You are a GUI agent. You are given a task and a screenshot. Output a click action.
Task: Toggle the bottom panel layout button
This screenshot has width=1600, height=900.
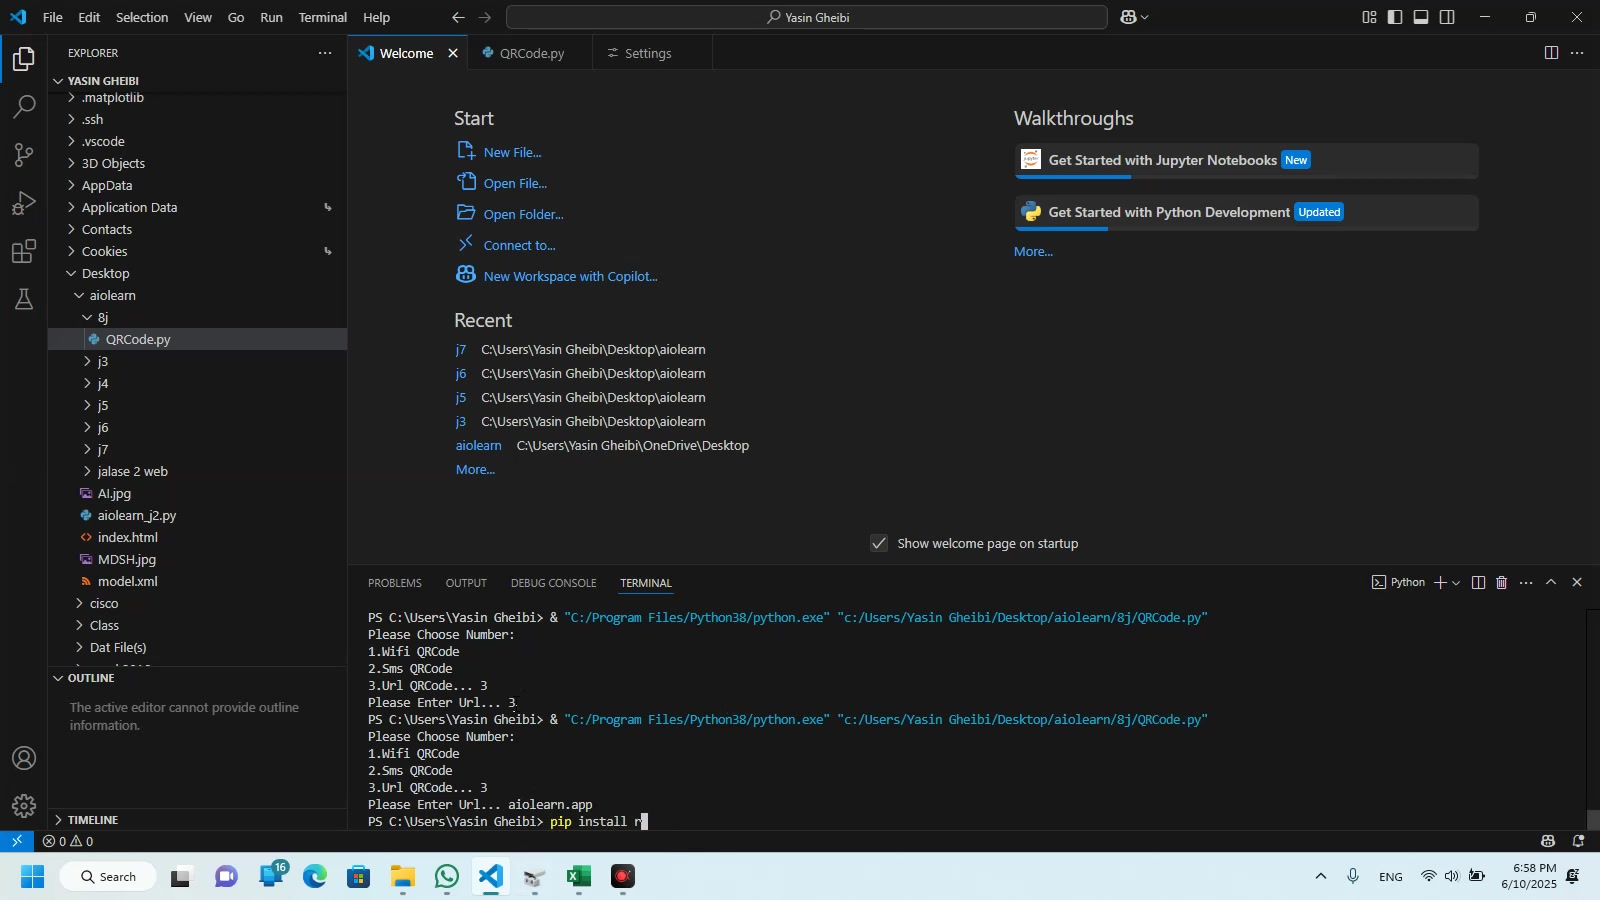(1421, 17)
